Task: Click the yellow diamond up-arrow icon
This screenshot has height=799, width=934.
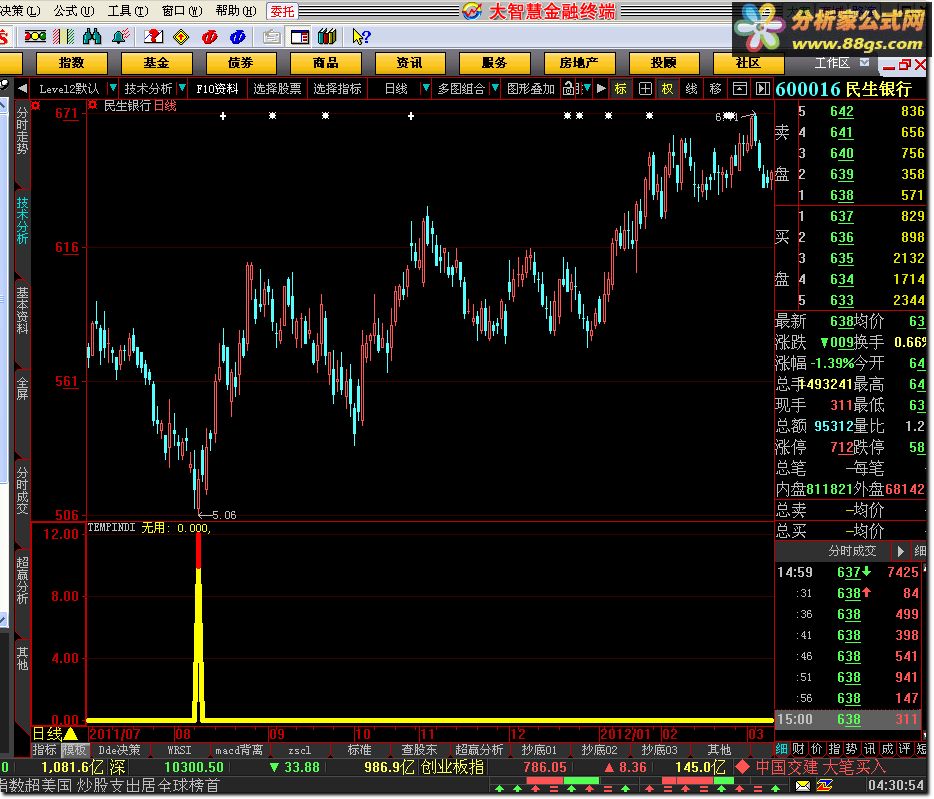Action: point(181,37)
